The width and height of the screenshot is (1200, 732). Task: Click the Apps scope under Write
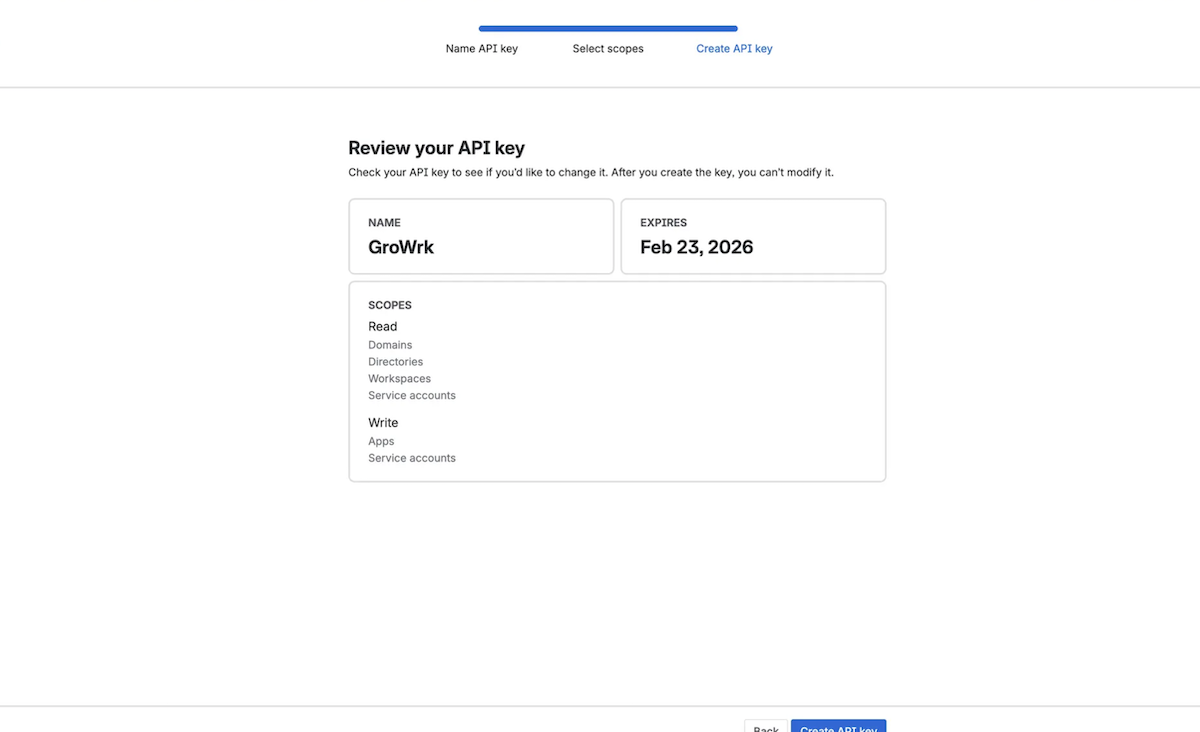click(x=381, y=441)
